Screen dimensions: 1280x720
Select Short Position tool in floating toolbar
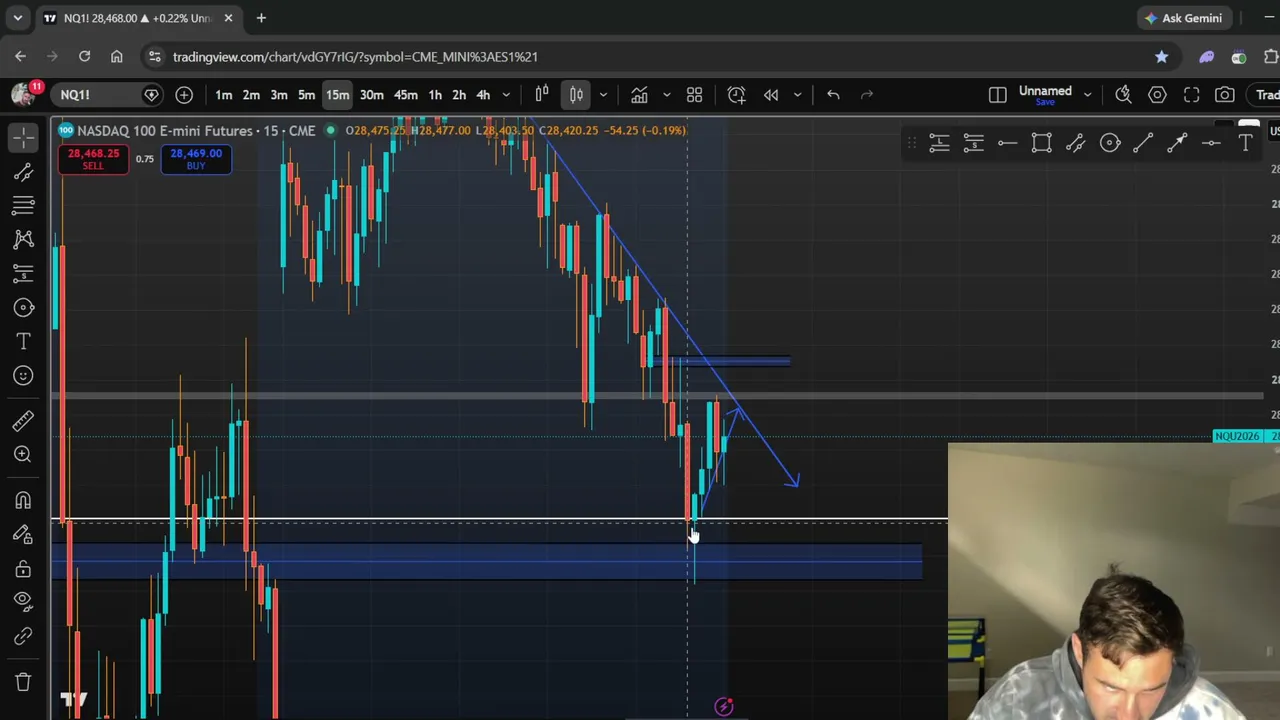(973, 144)
